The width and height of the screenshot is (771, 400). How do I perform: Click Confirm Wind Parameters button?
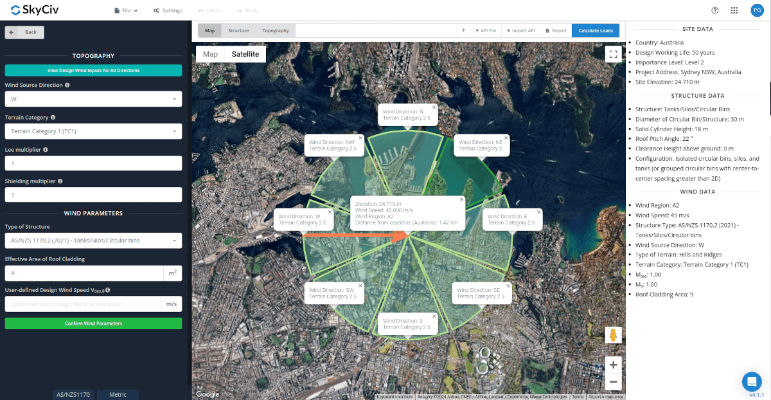pos(93,323)
